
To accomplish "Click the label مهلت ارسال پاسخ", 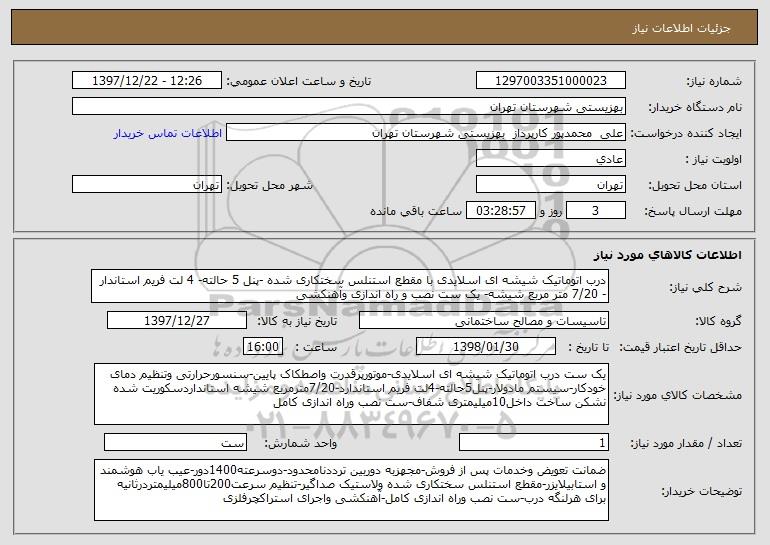I will point(693,211).
